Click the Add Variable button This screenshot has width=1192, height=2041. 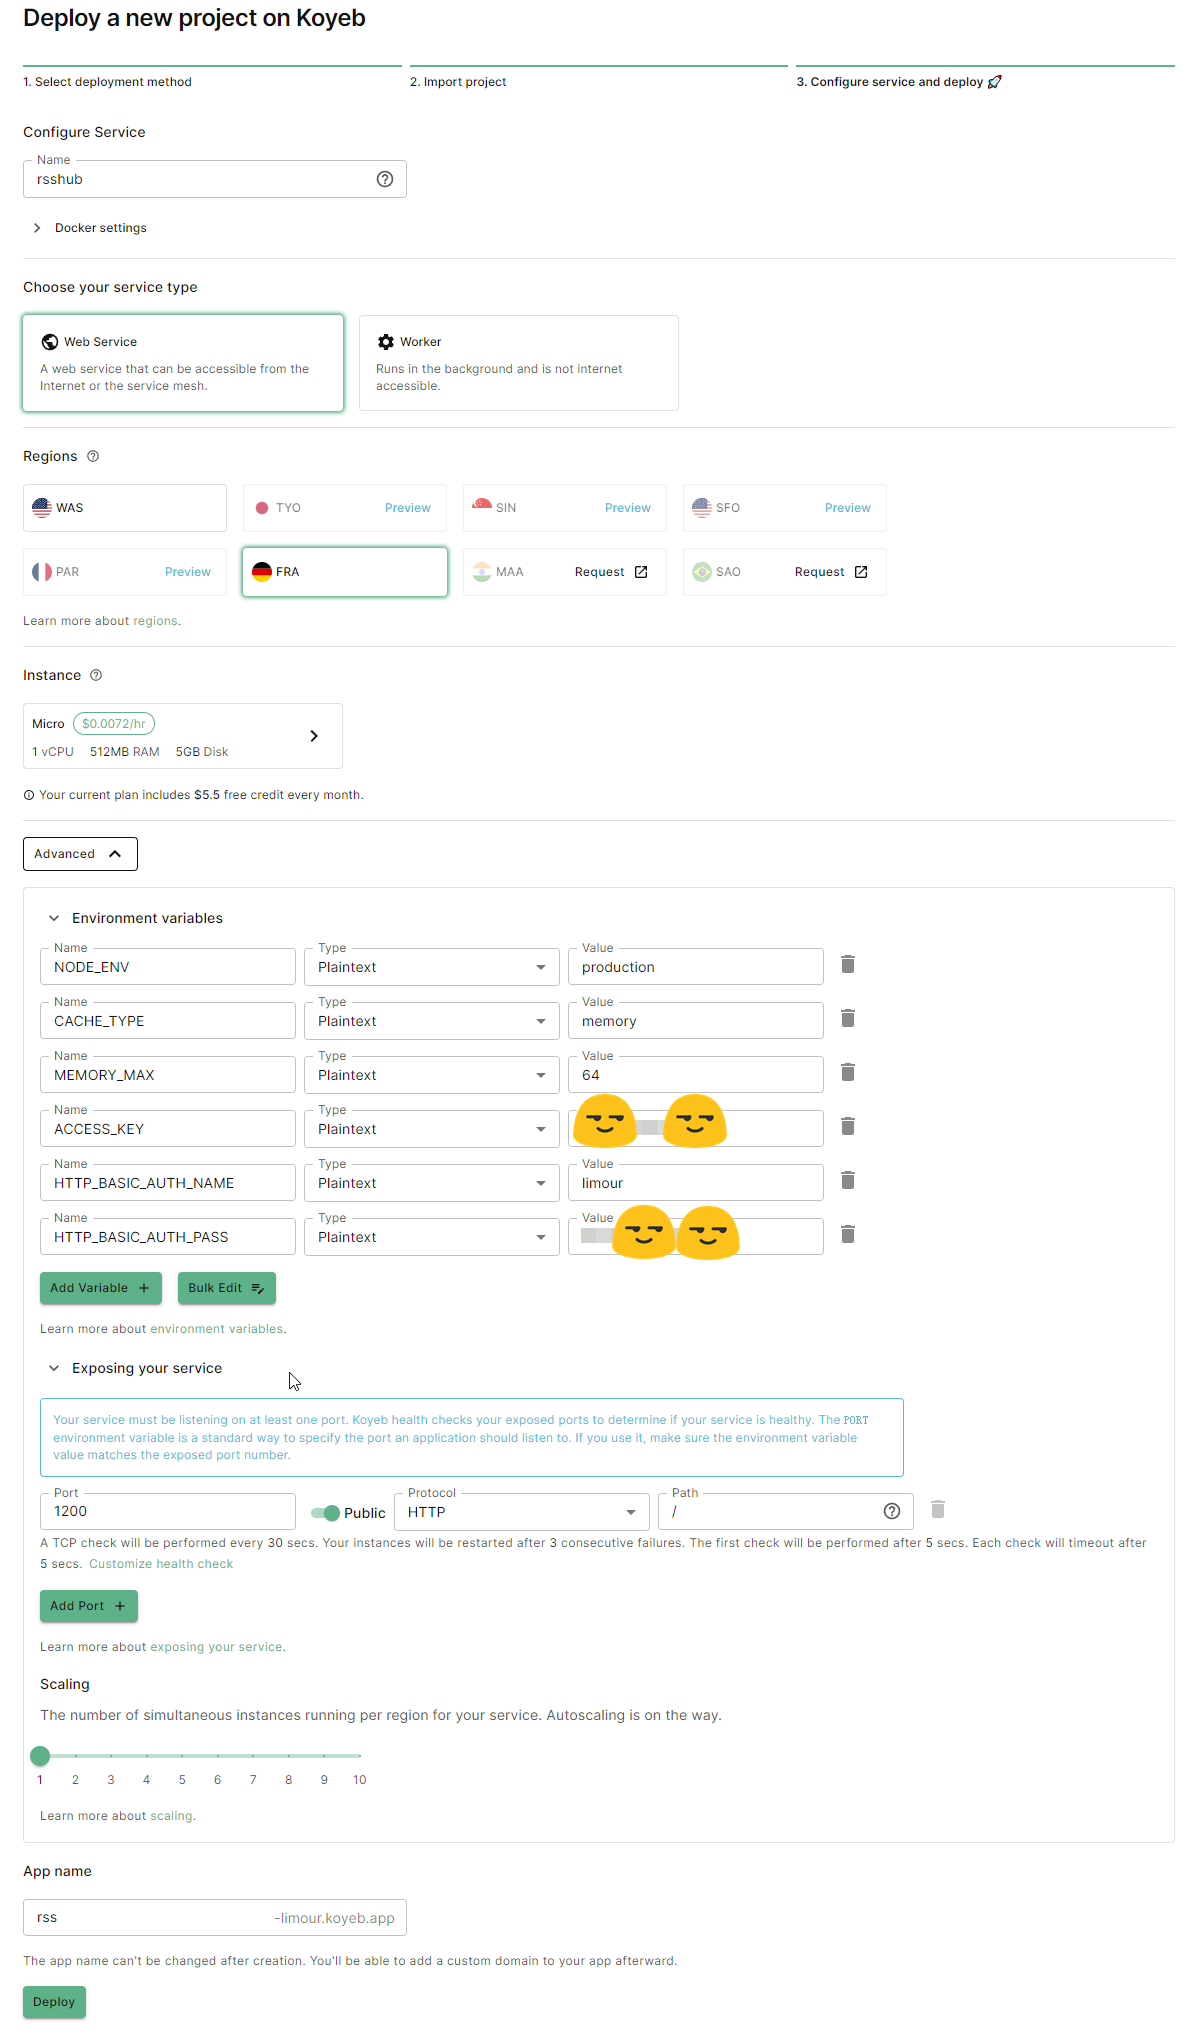pos(100,1288)
